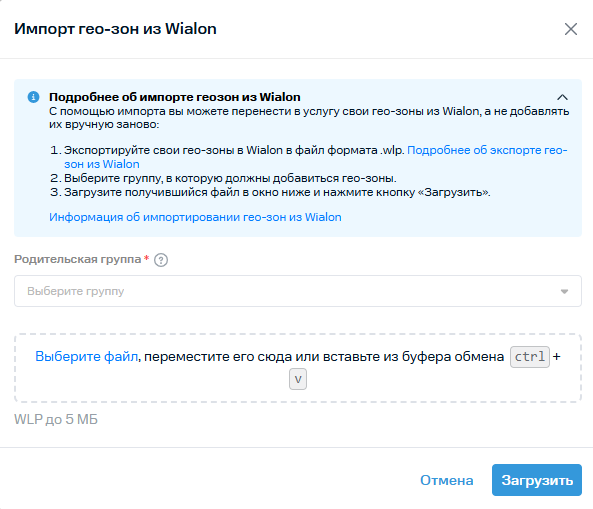Click the 'Родительская группа' label
593x509 pixels.
click(x=78, y=259)
